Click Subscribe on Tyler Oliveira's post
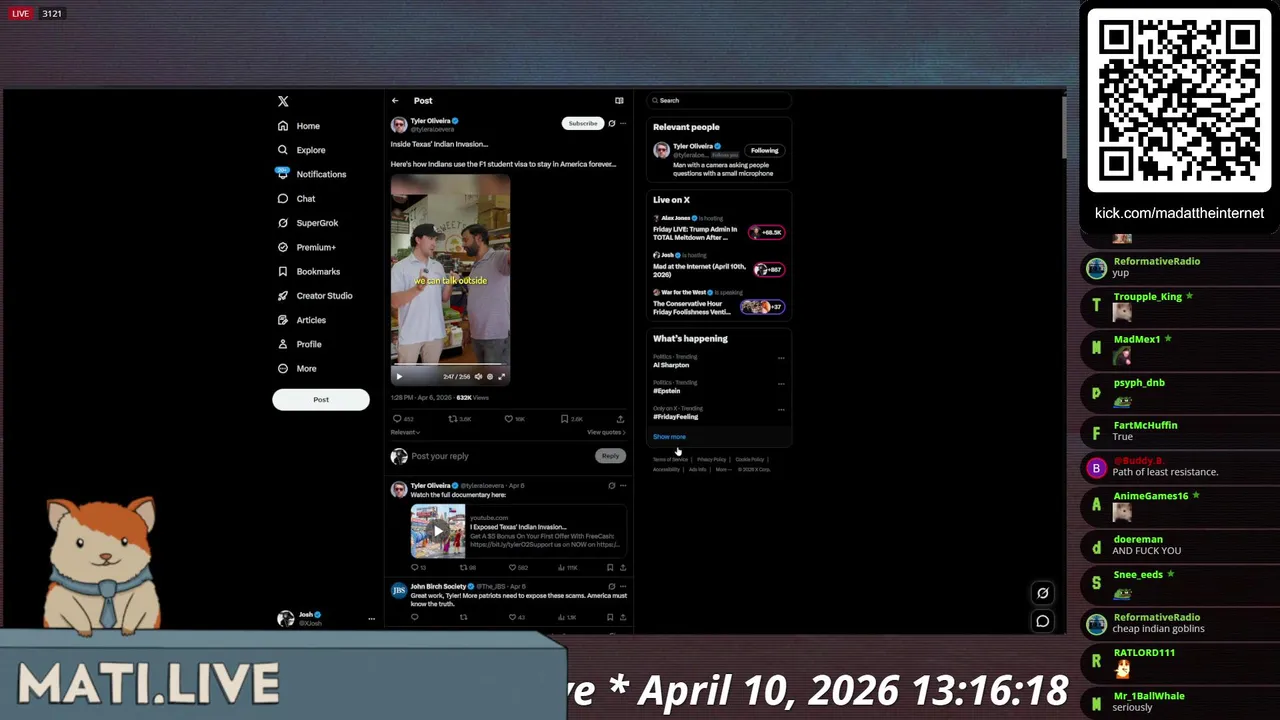The image size is (1280, 720). click(582, 123)
